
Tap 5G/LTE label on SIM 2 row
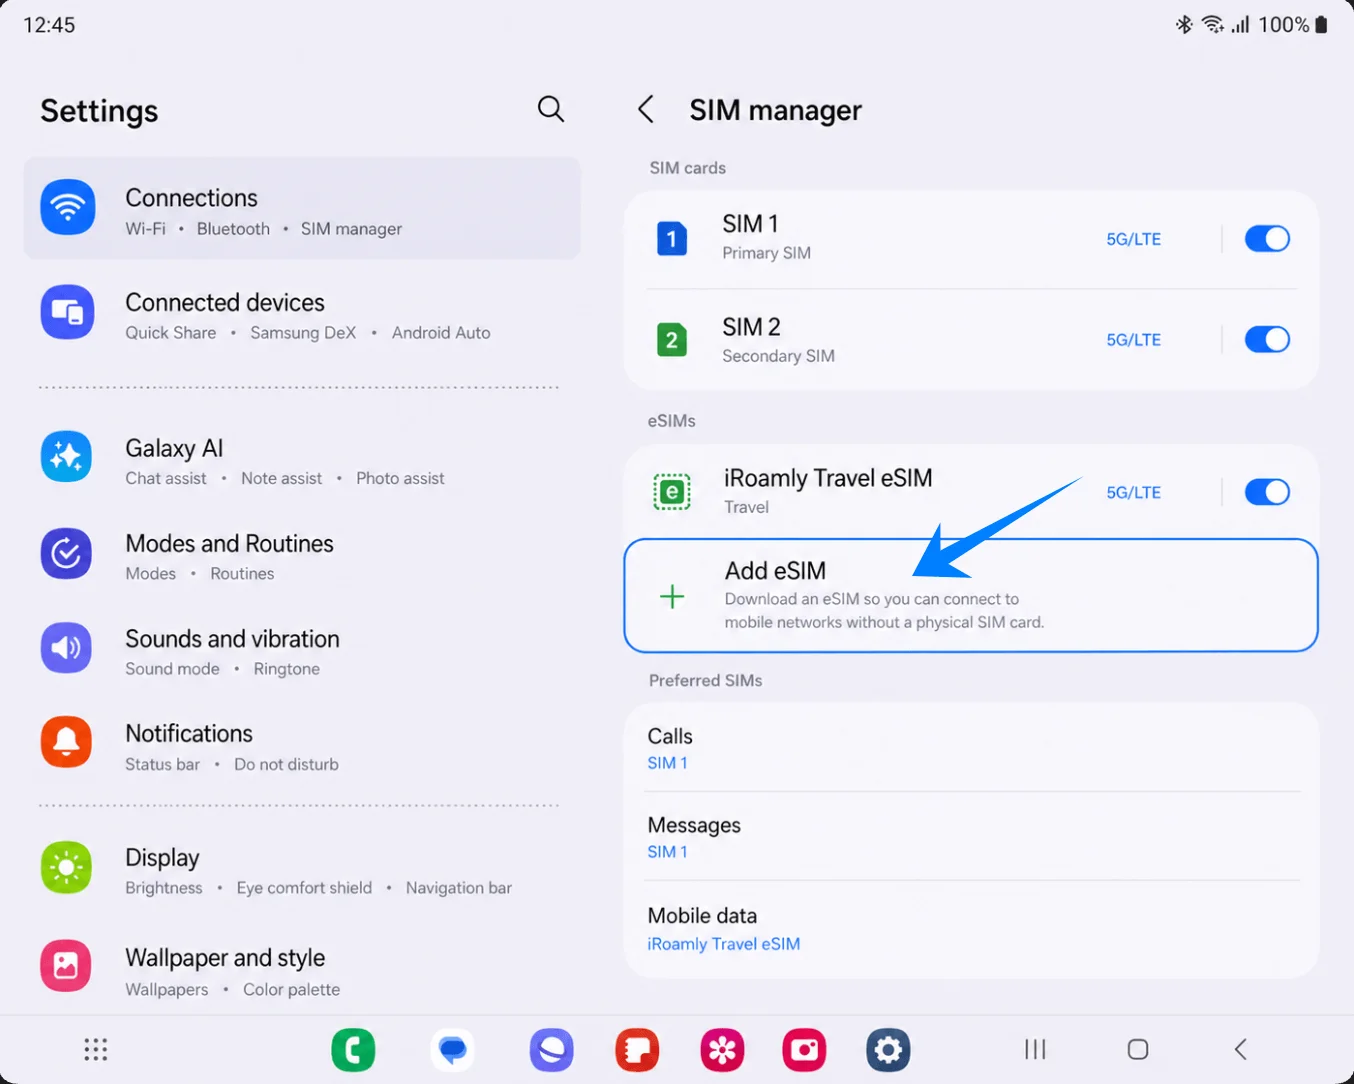(x=1133, y=340)
